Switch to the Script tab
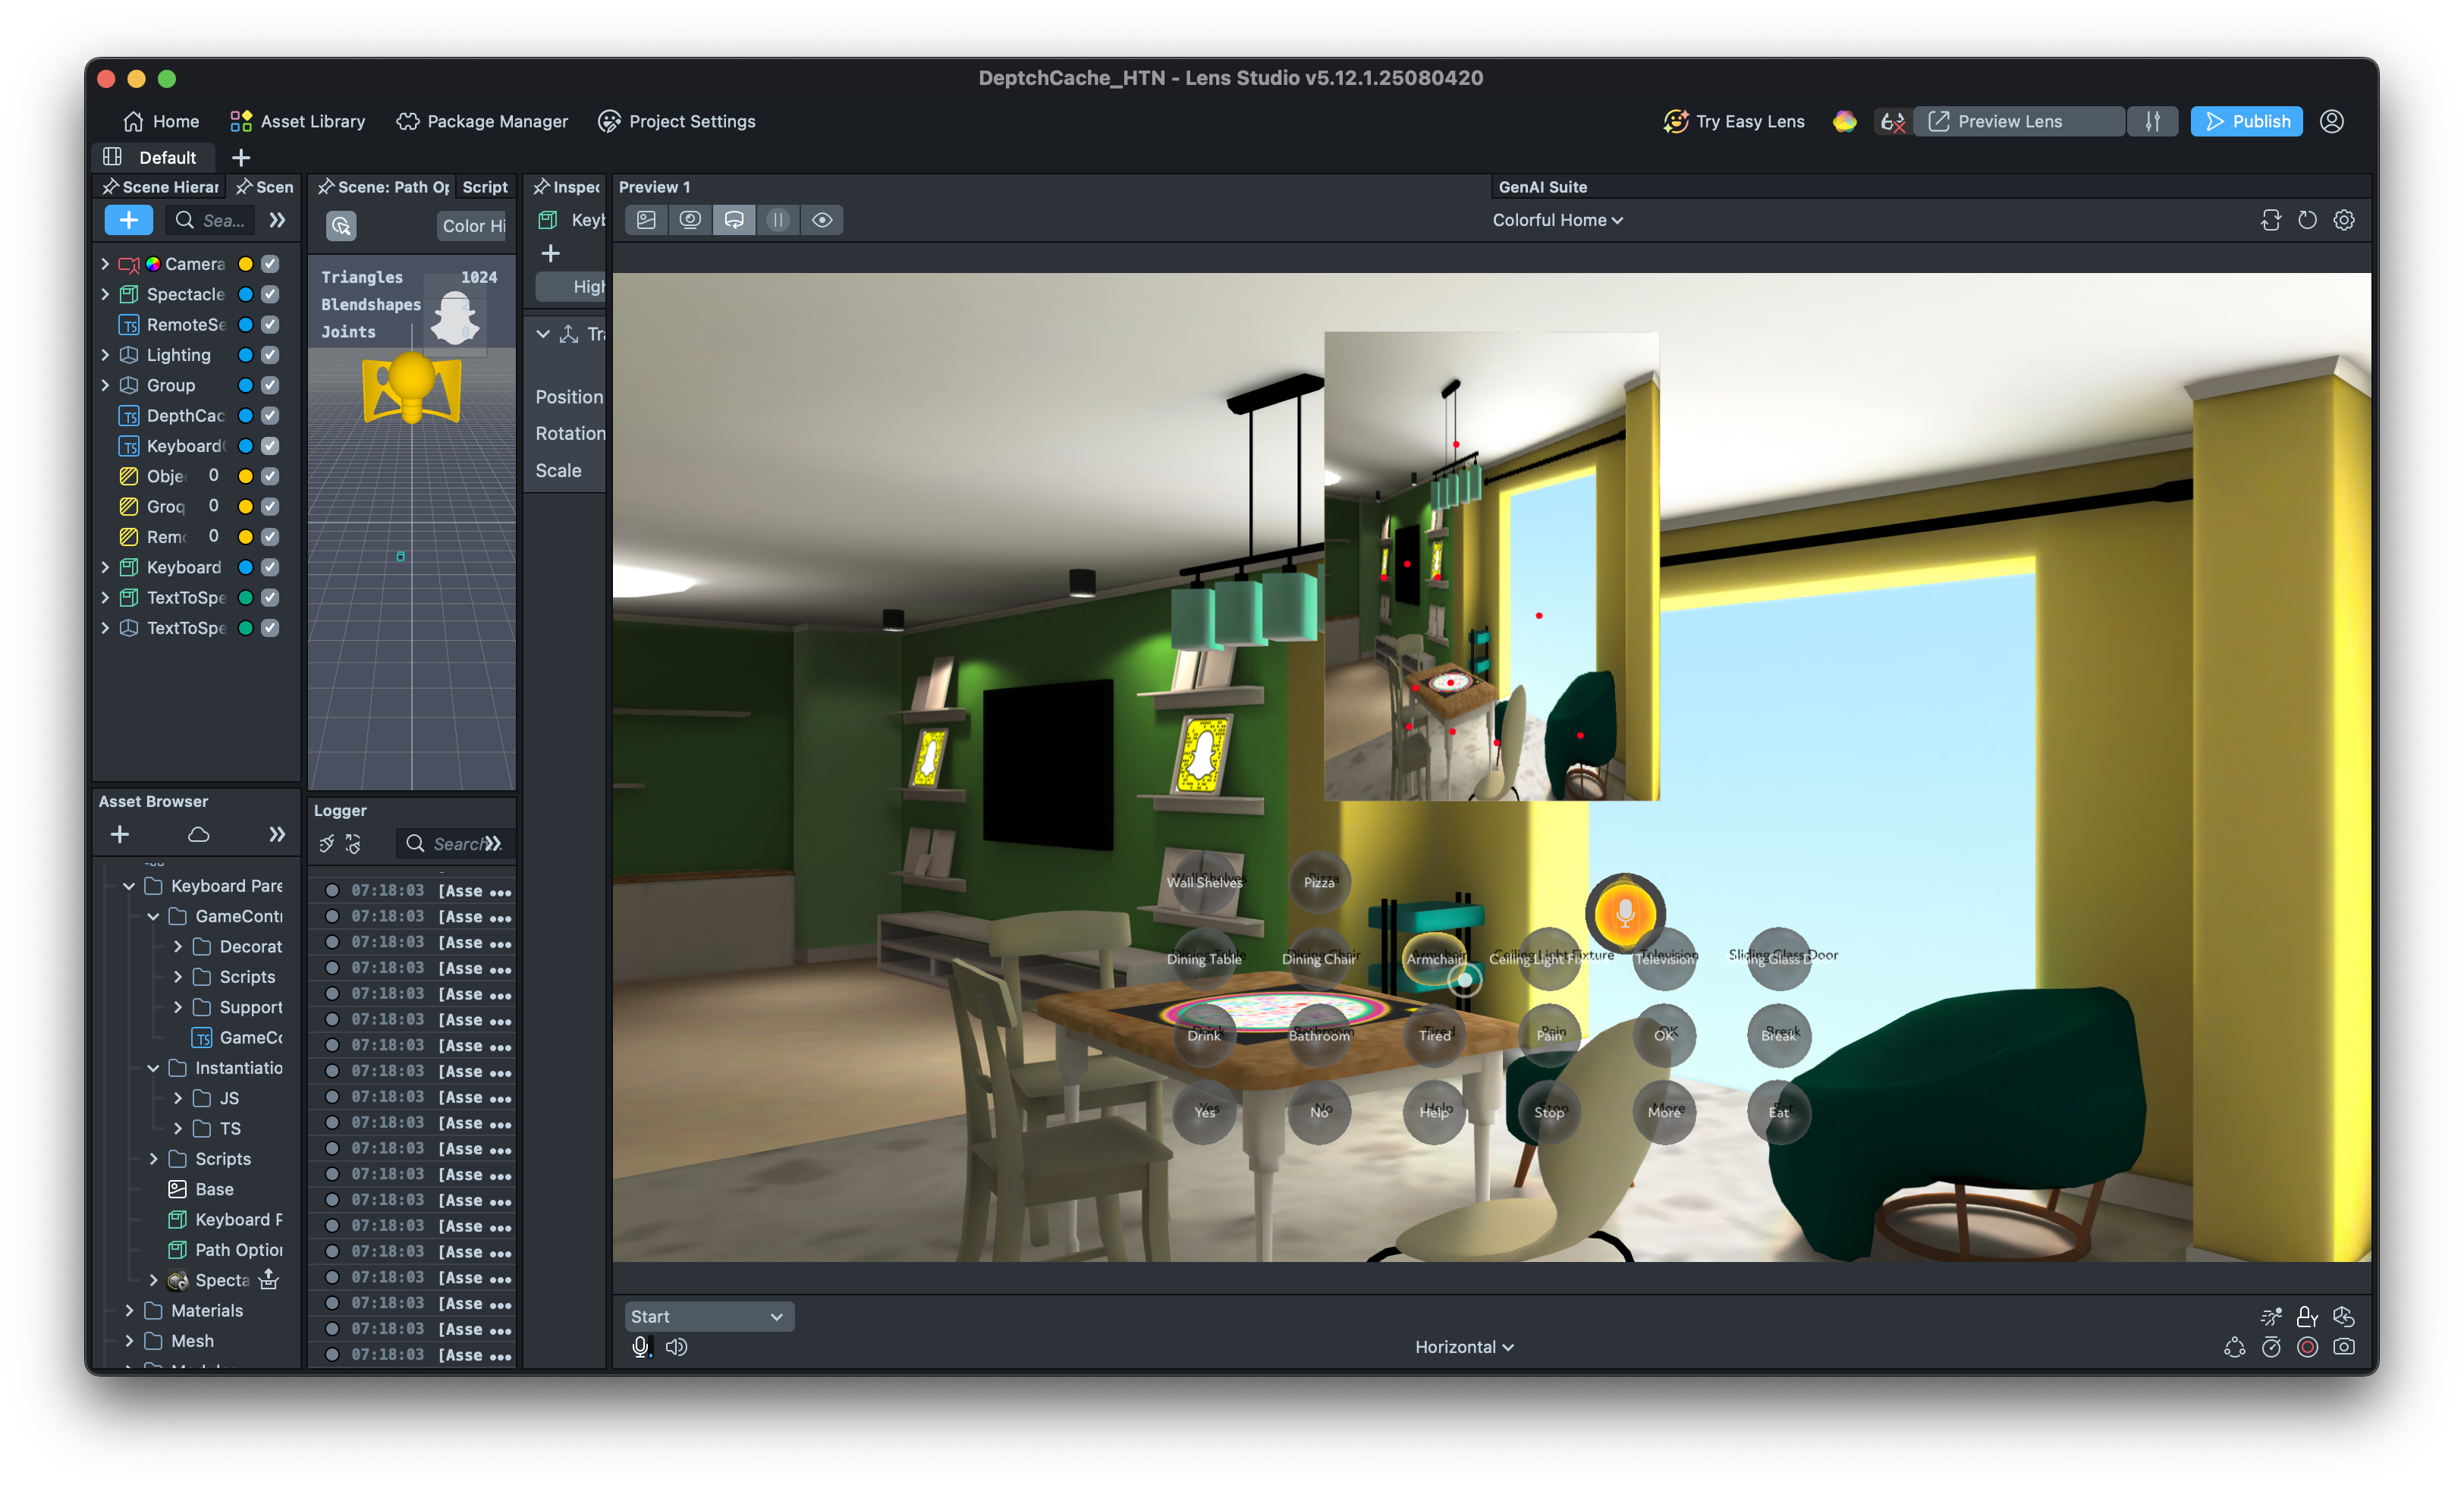Viewport: 2464px width, 1488px height. tap(485, 187)
